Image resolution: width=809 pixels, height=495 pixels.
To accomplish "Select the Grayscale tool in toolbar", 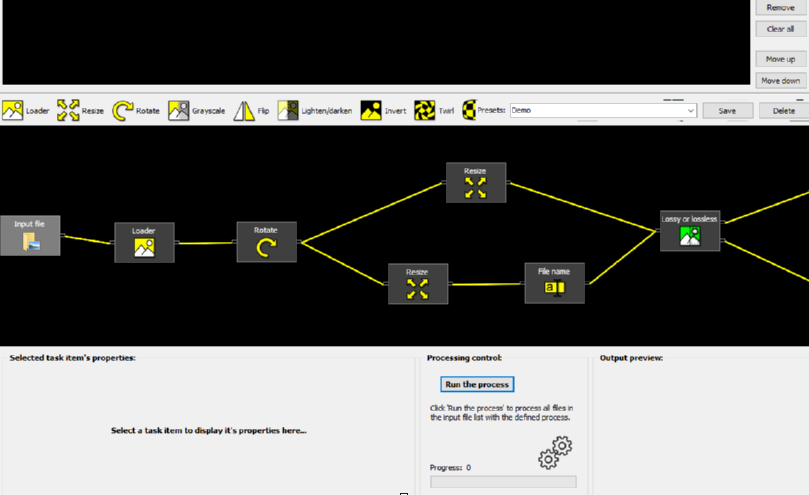I will point(197,110).
